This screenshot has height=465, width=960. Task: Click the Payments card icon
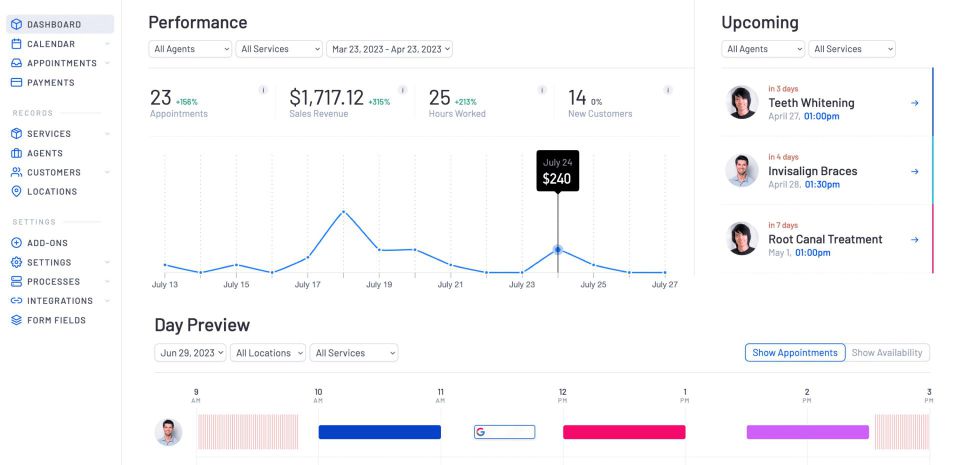click(x=16, y=83)
